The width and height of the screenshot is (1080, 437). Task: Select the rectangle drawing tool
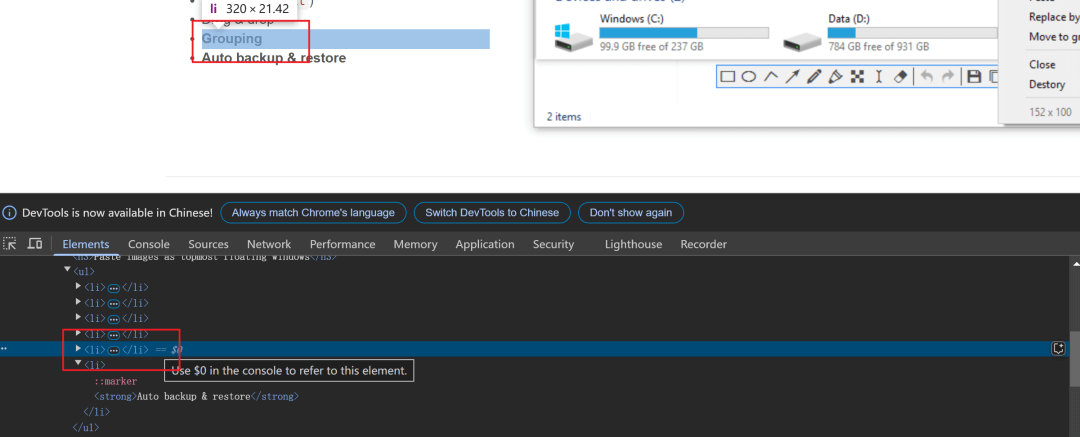[x=728, y=77]
